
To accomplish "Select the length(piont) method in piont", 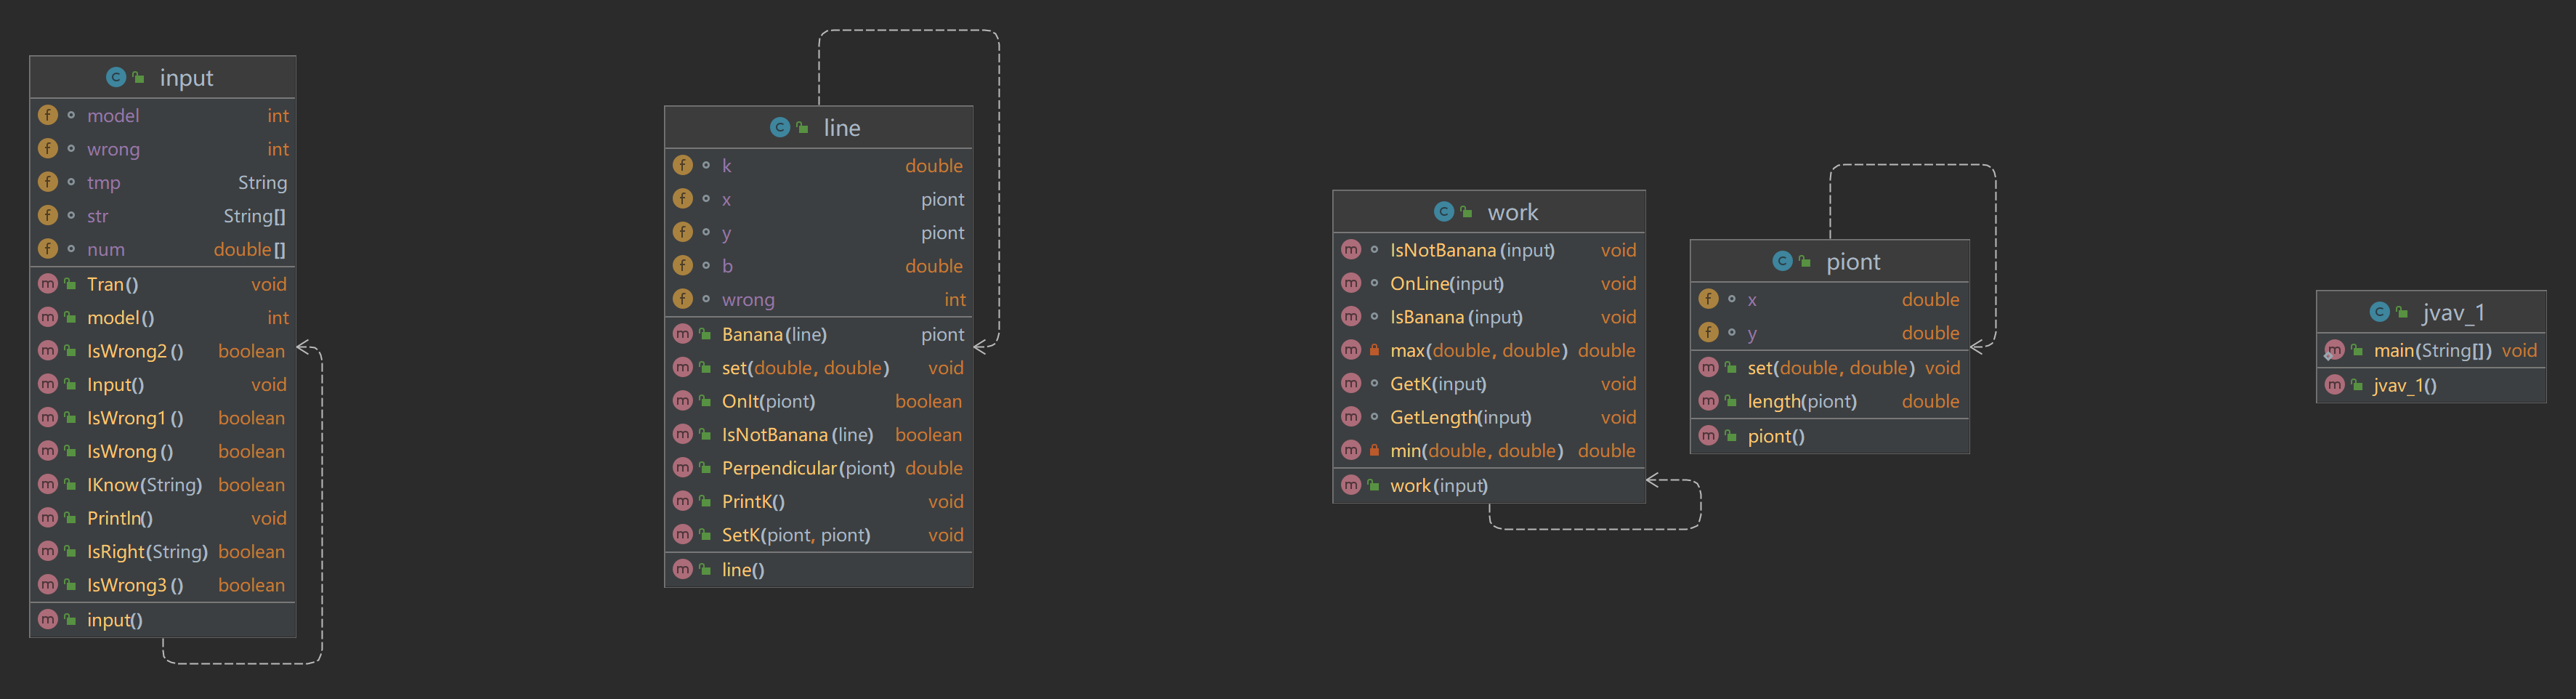I will 1801,401.
